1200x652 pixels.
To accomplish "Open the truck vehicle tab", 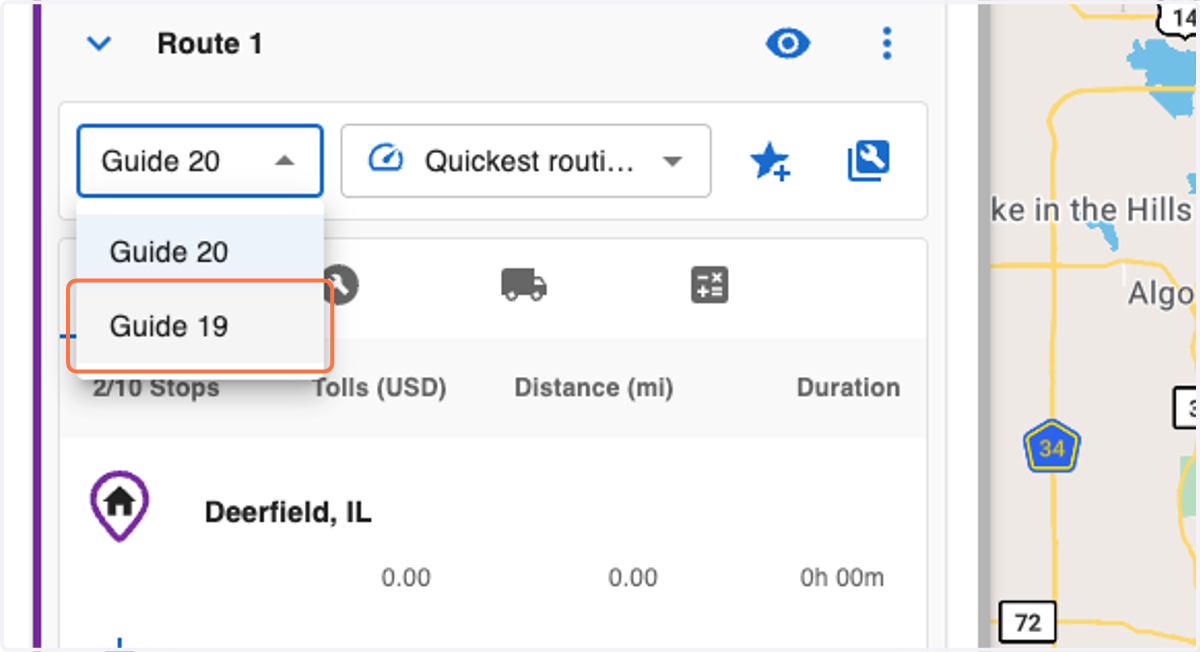I will click(524, 286).
